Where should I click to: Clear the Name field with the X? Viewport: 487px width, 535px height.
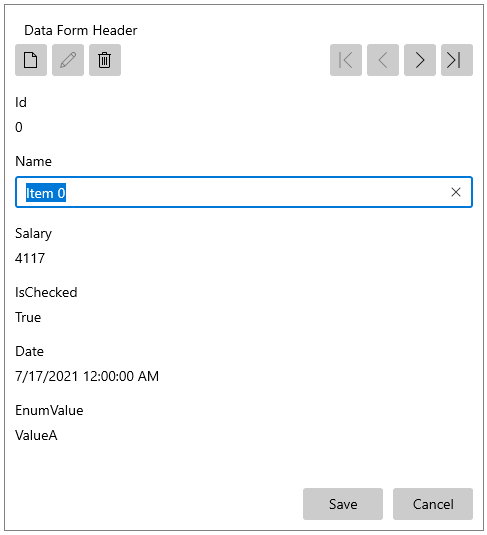click(456, 192)
